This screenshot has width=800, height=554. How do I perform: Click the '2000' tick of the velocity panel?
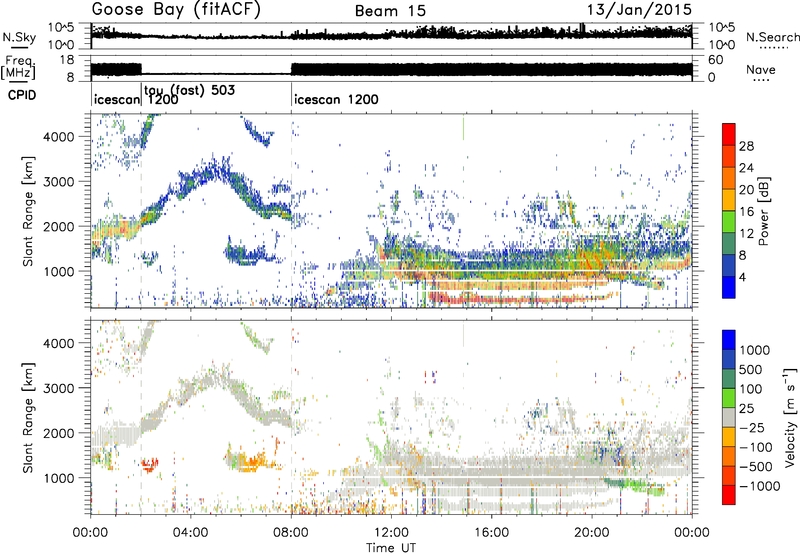[x=60, y=433]
